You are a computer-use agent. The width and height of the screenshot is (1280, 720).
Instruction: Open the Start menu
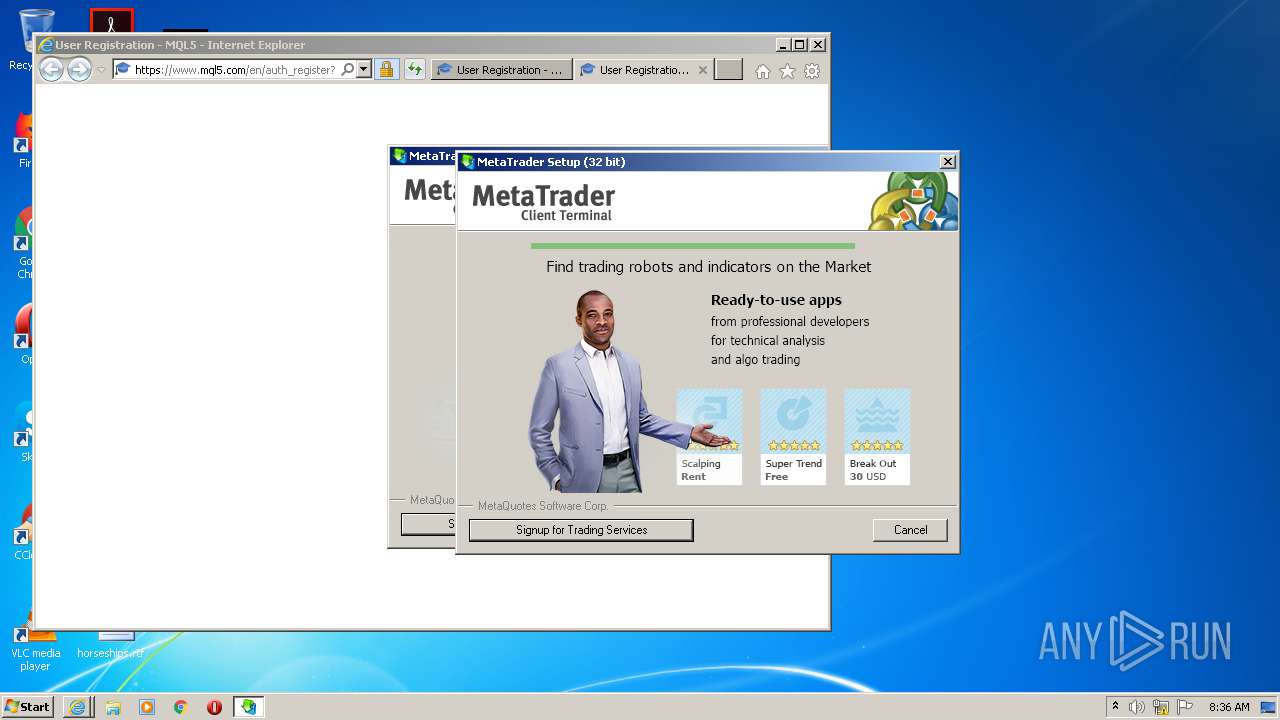27,706
